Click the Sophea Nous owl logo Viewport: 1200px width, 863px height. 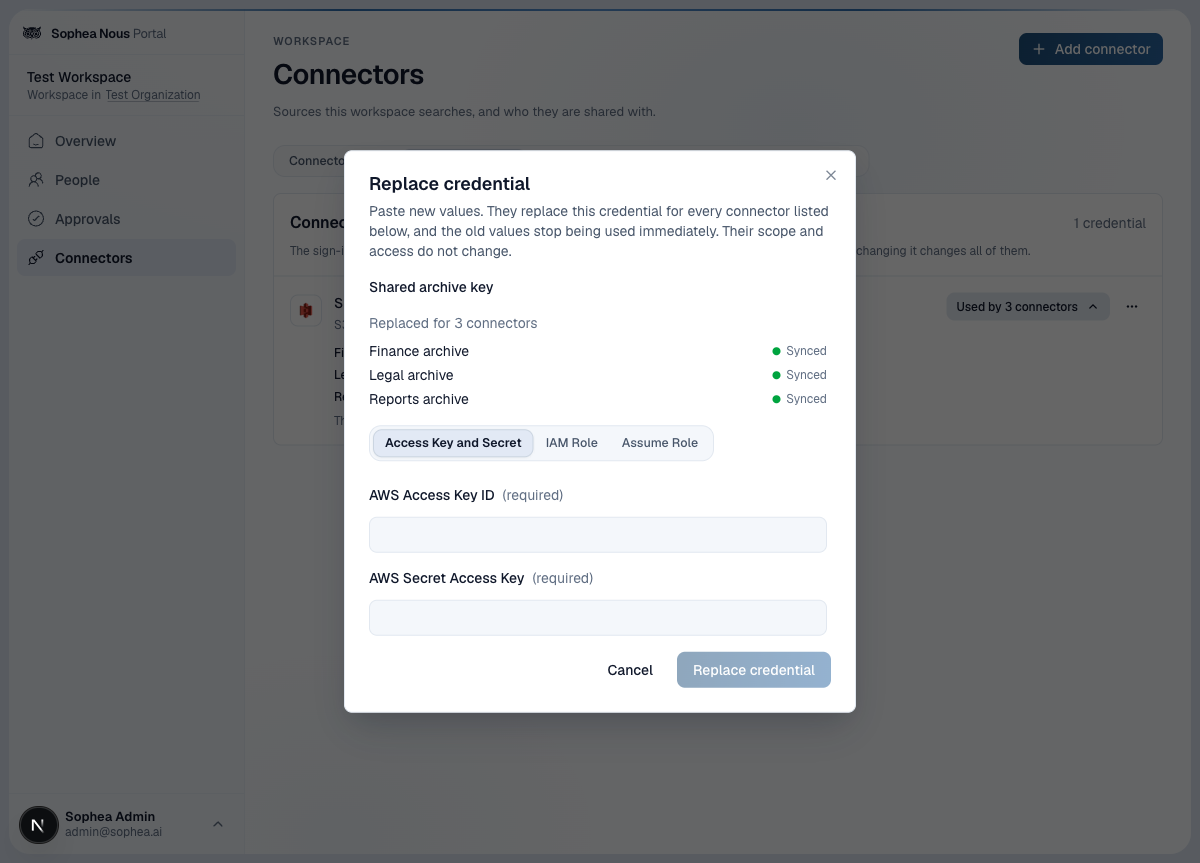pos(33,33)
